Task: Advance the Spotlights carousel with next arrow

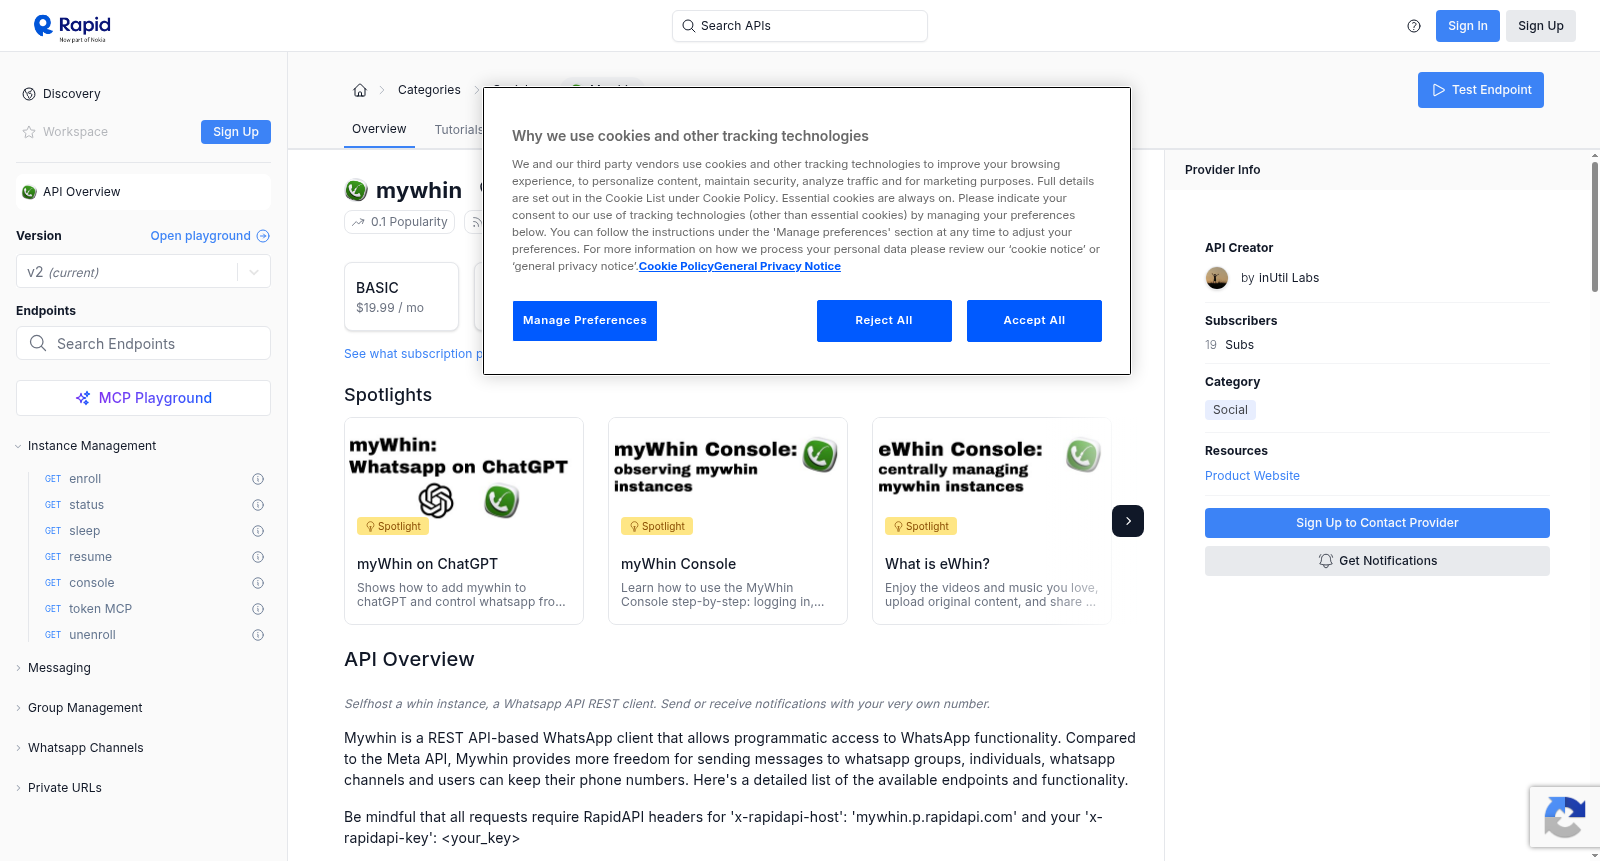Action: (x=1128, y=521)
